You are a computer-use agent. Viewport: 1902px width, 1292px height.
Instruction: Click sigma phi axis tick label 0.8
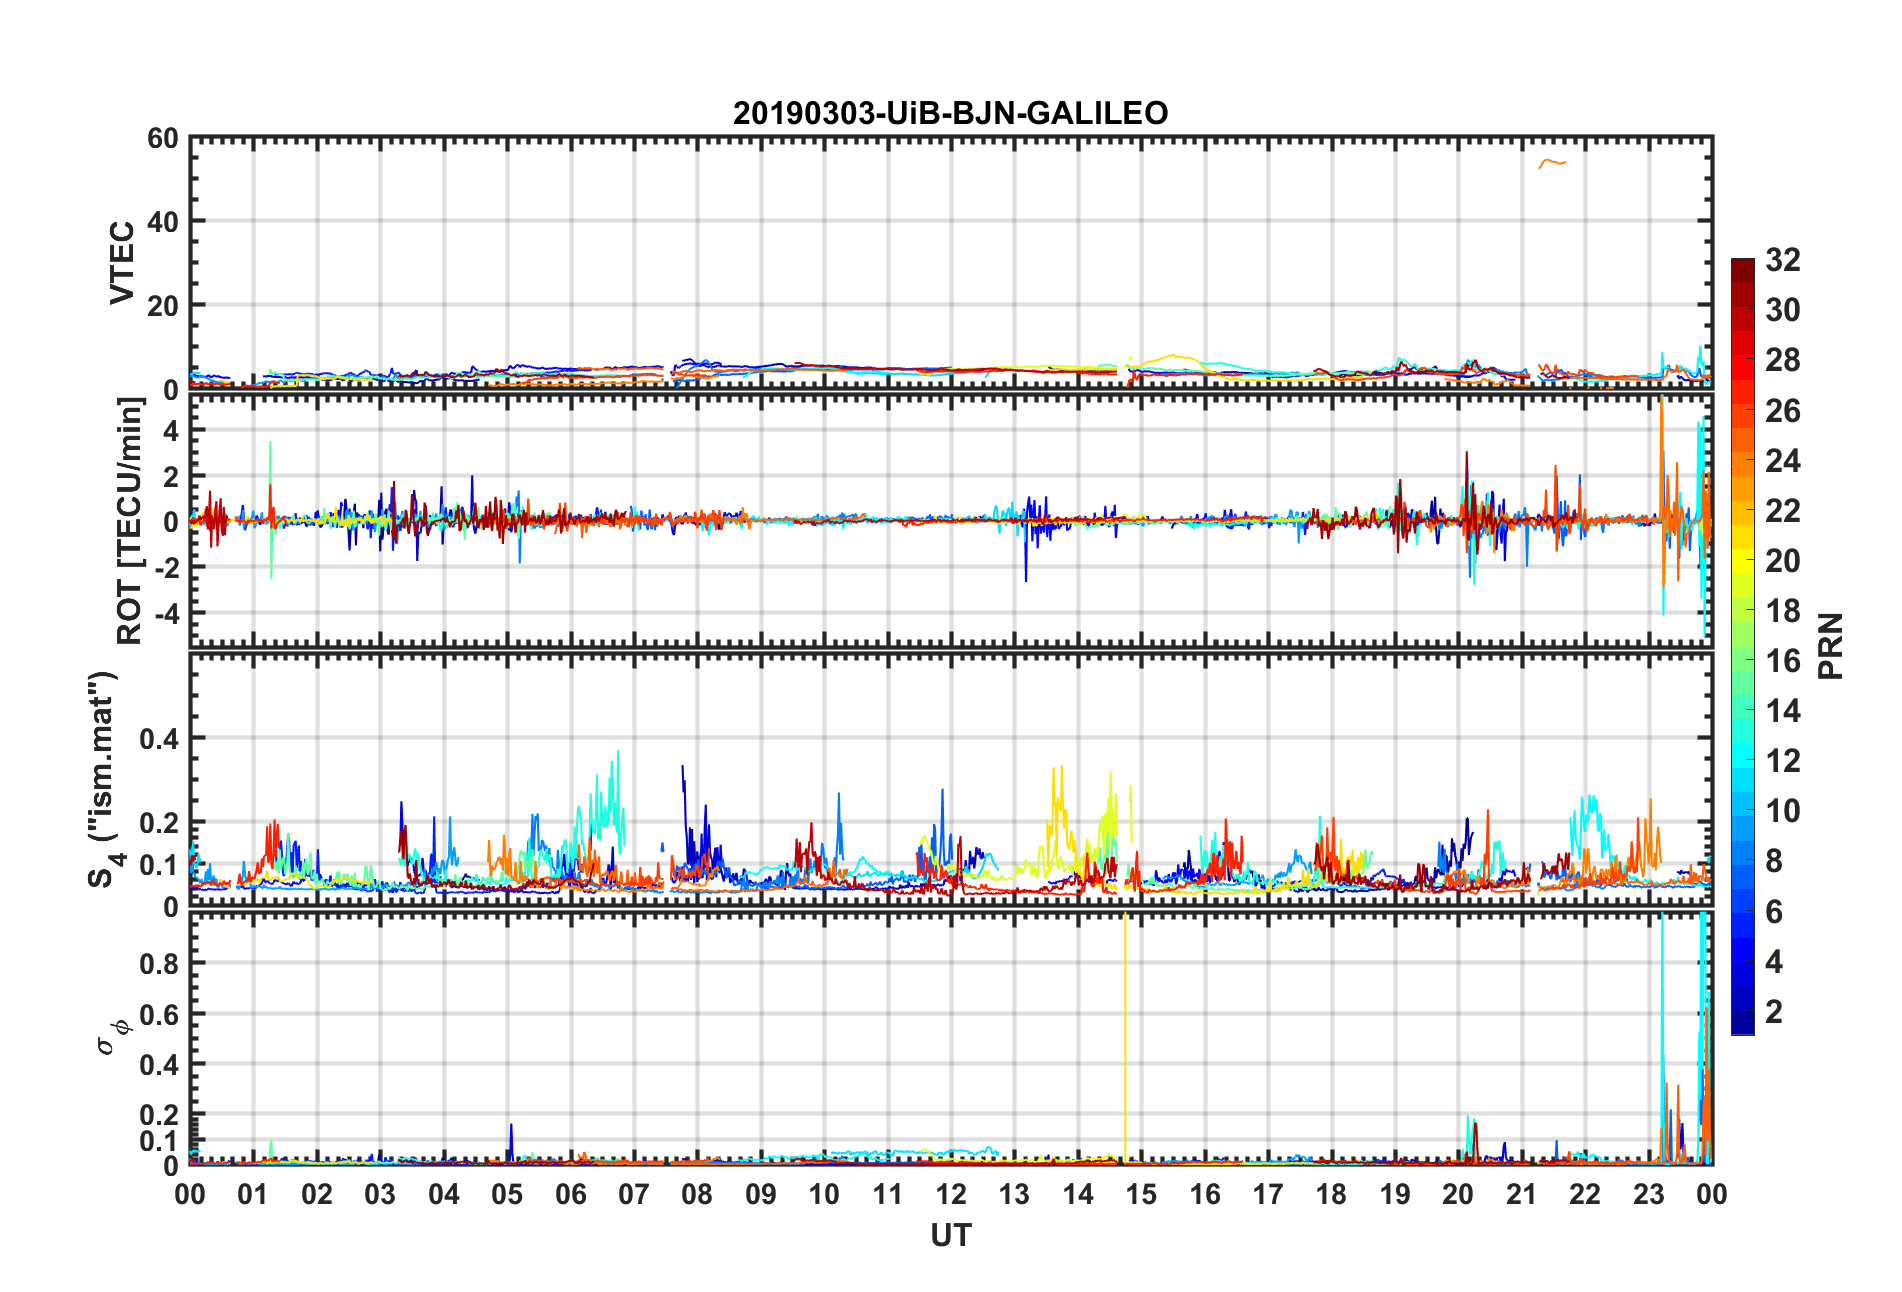coord(159,964)
